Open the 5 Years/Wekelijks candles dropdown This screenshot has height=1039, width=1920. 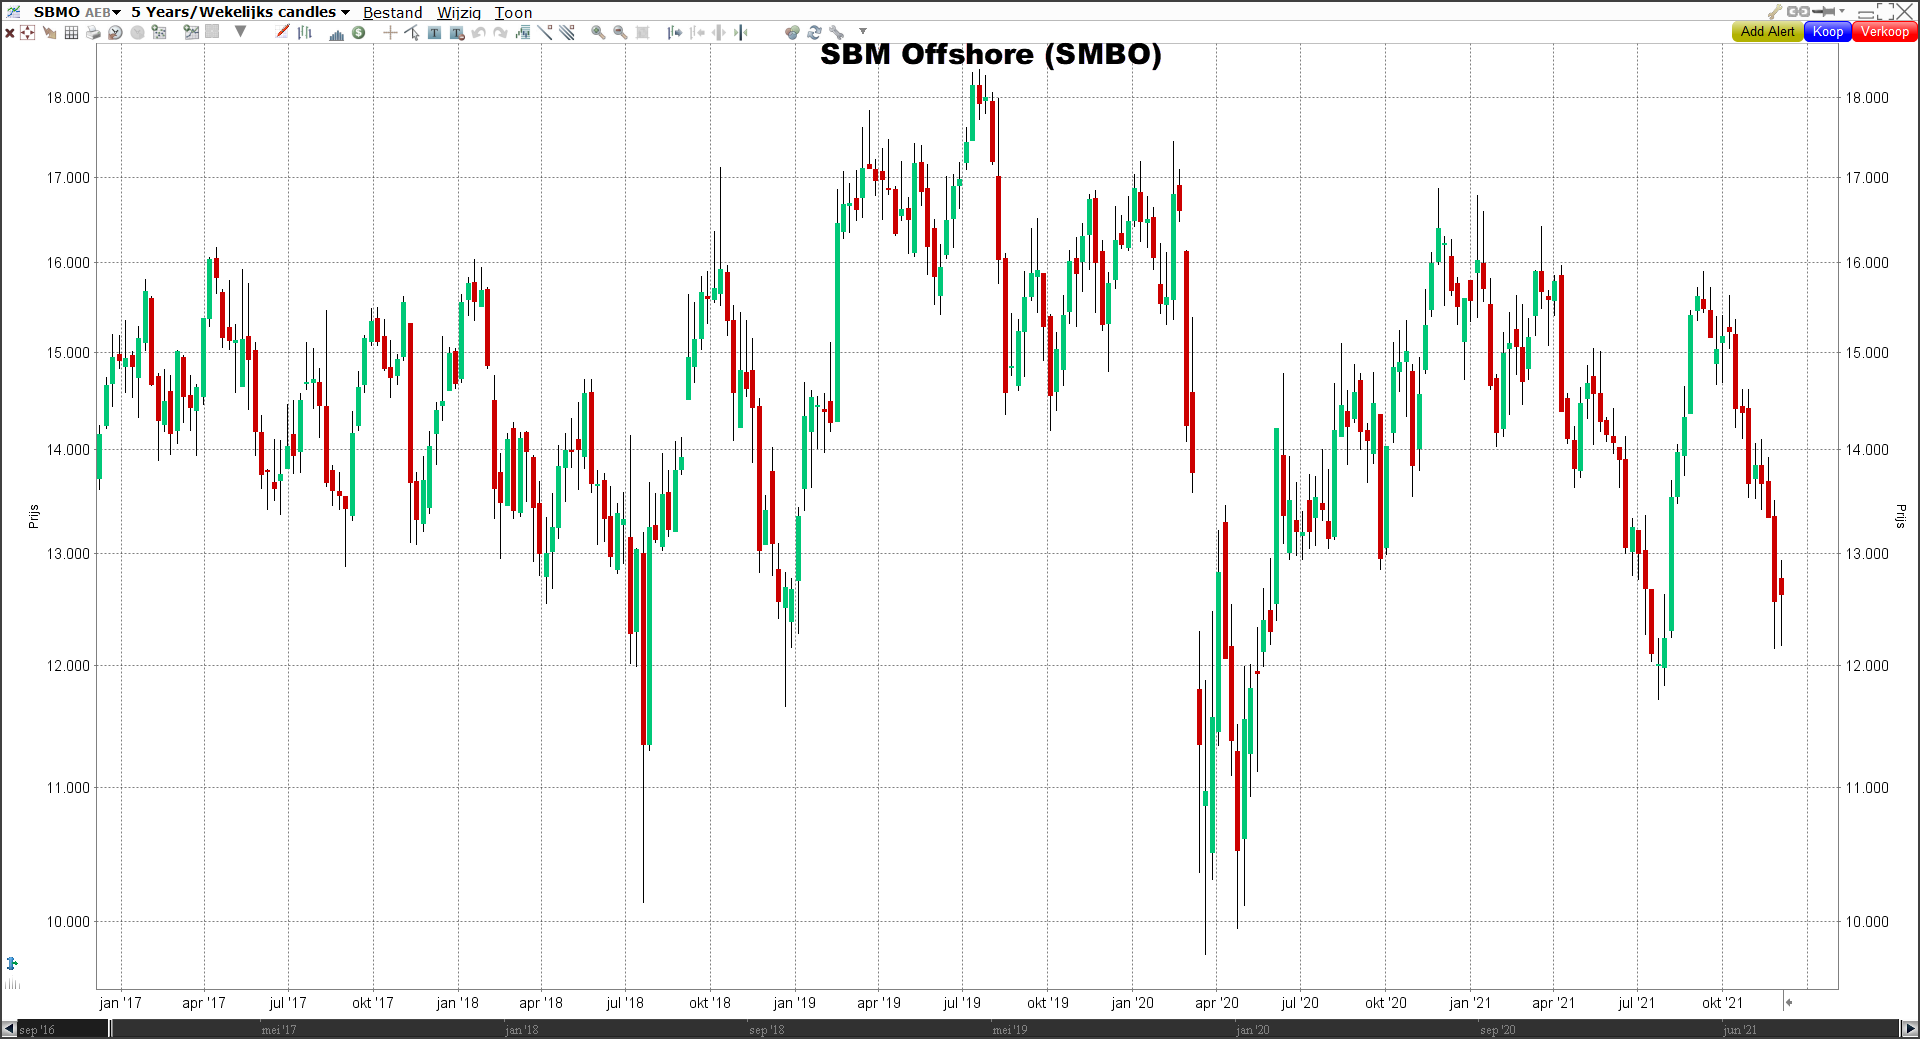[x=240, y=12]
